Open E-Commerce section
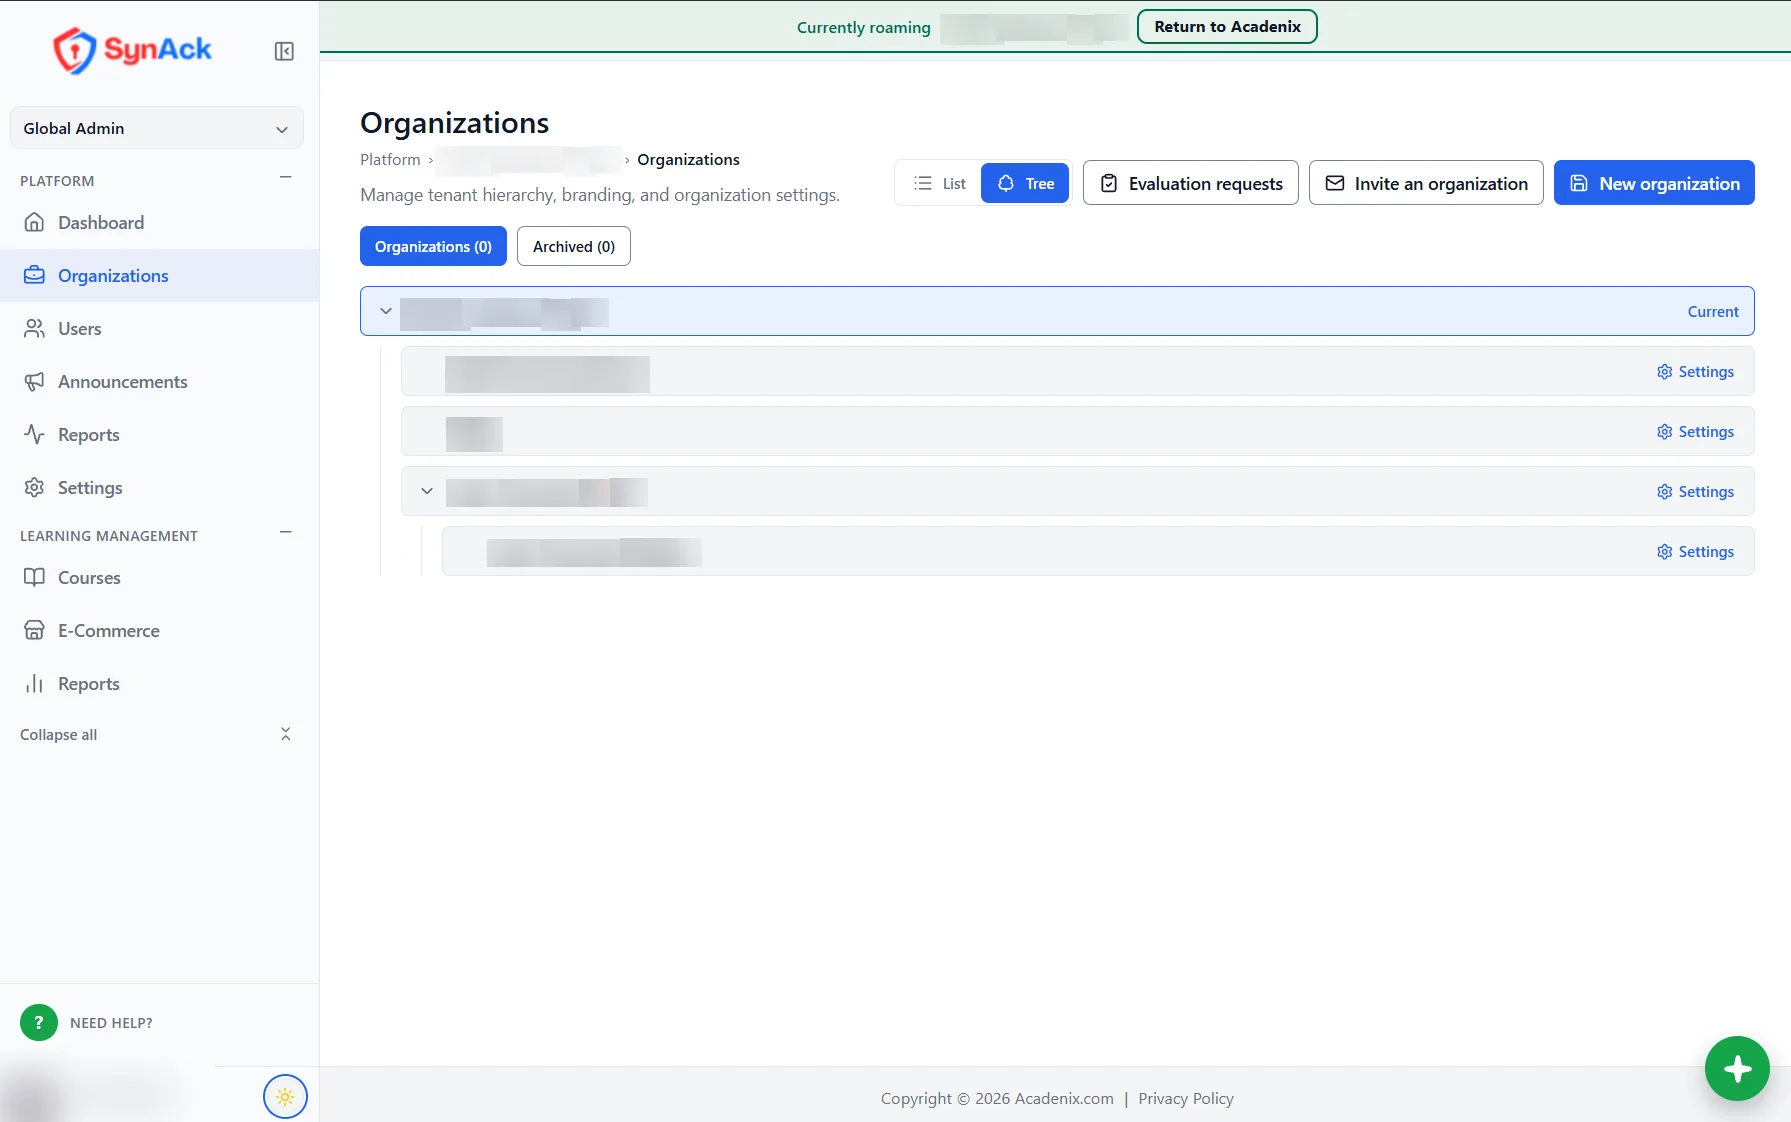 point(159,630)
